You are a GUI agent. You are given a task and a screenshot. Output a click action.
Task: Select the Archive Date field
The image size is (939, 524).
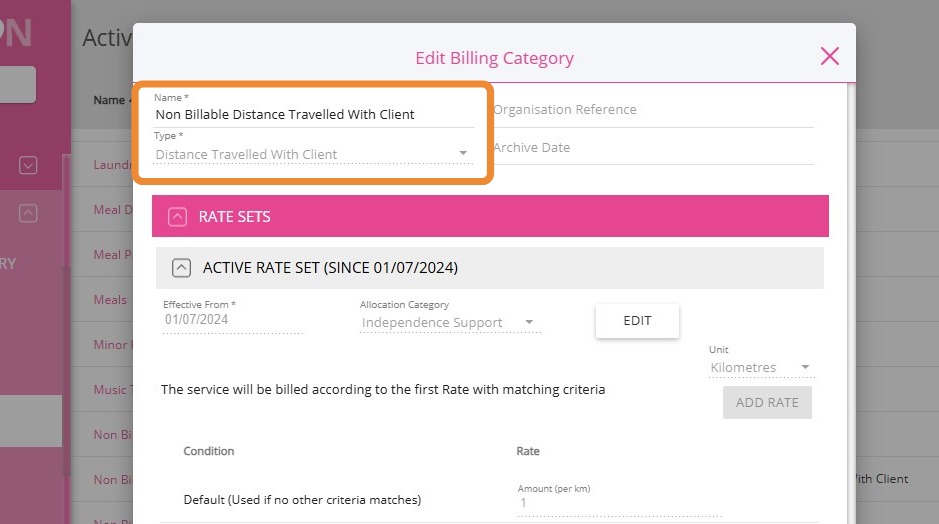[x=652, y=148]
